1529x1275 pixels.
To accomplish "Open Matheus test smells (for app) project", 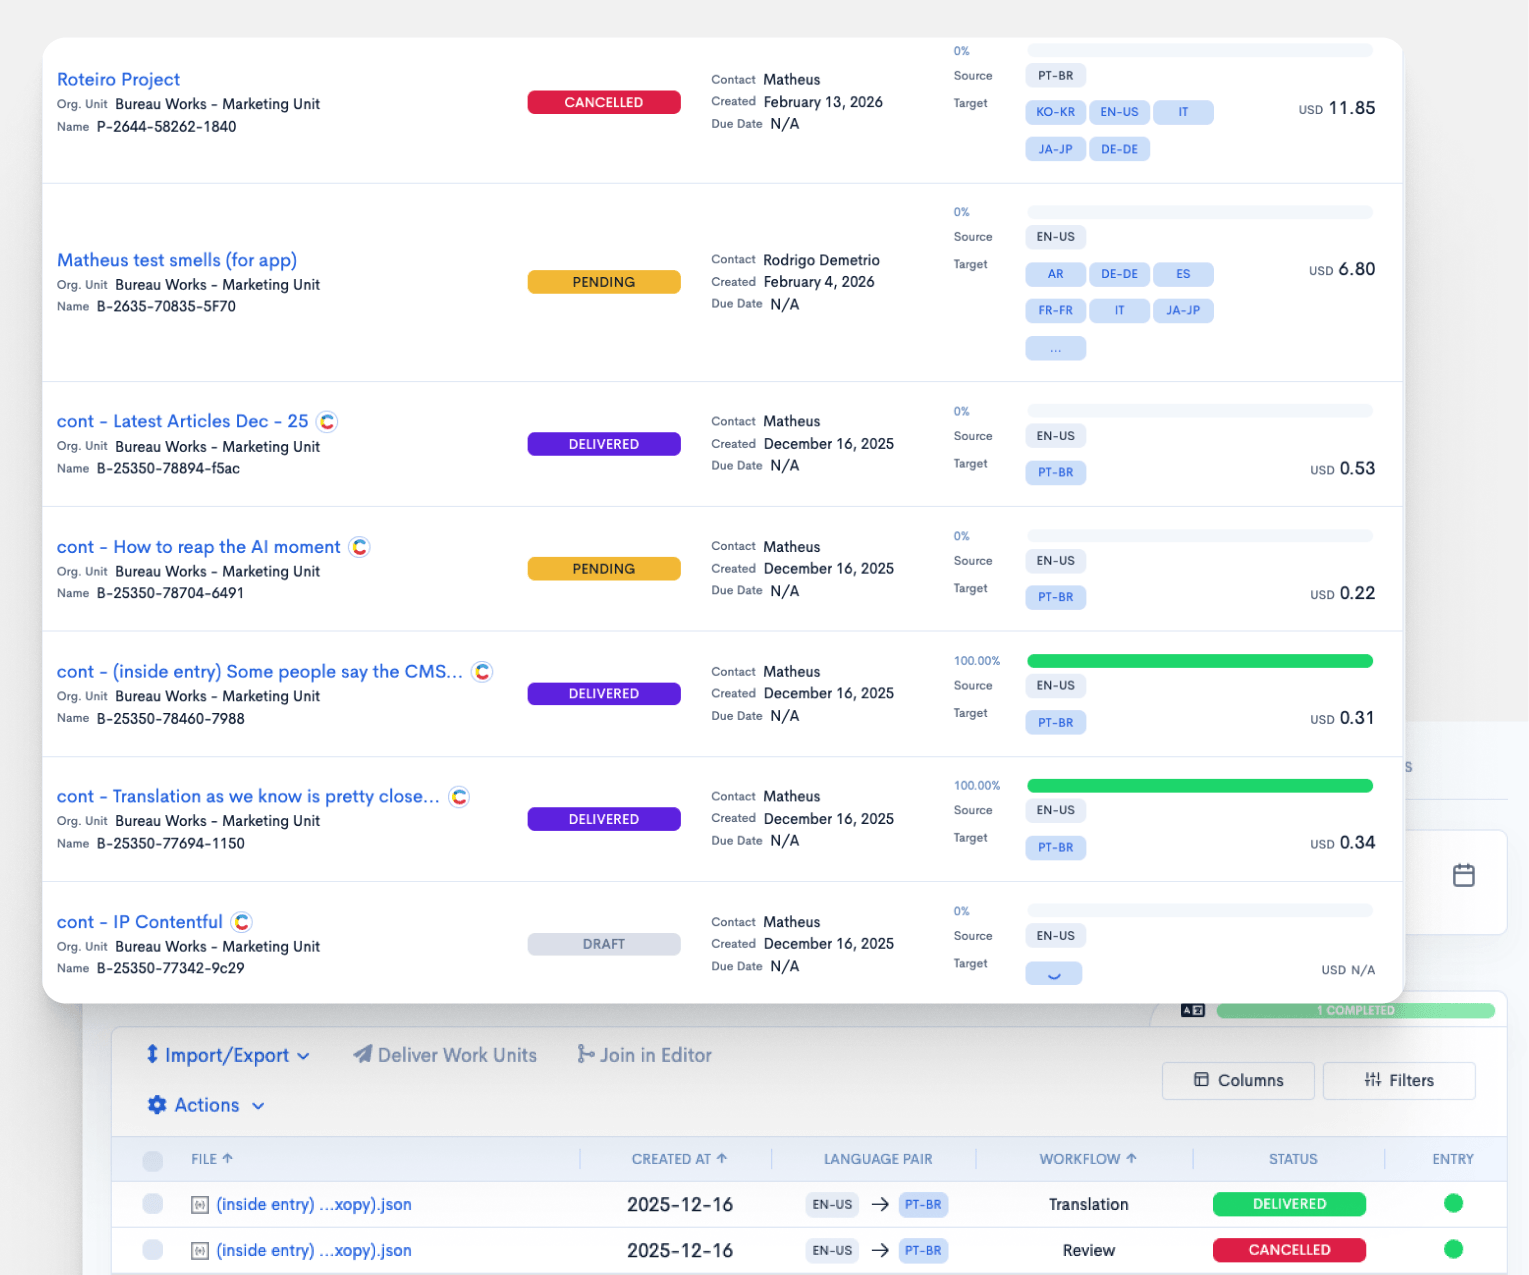I will 177,260.
